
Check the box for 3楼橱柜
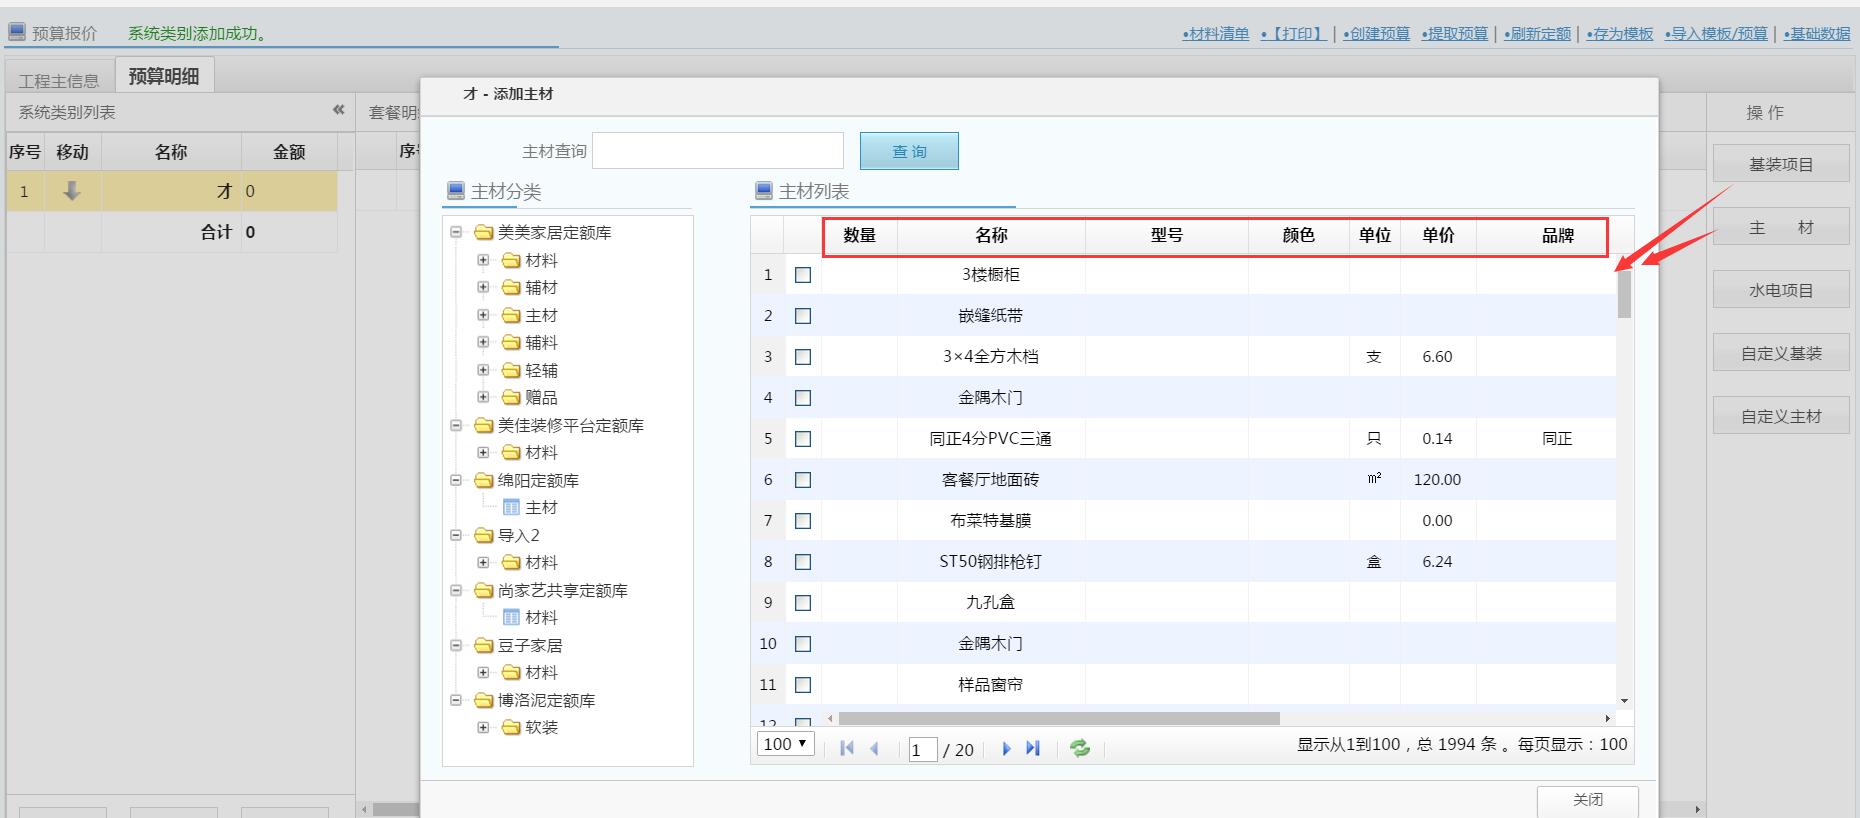[803, 275]
